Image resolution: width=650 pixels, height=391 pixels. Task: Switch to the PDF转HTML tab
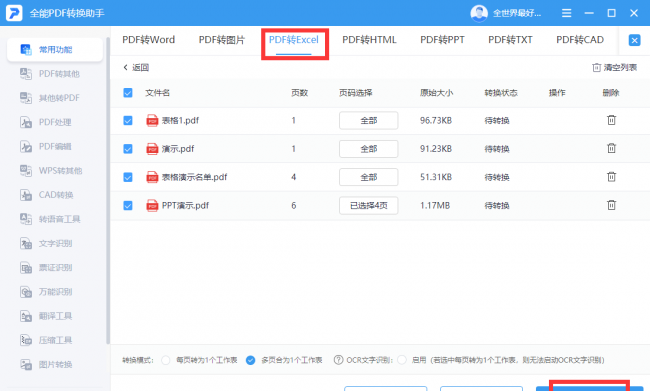click(369, 40)
